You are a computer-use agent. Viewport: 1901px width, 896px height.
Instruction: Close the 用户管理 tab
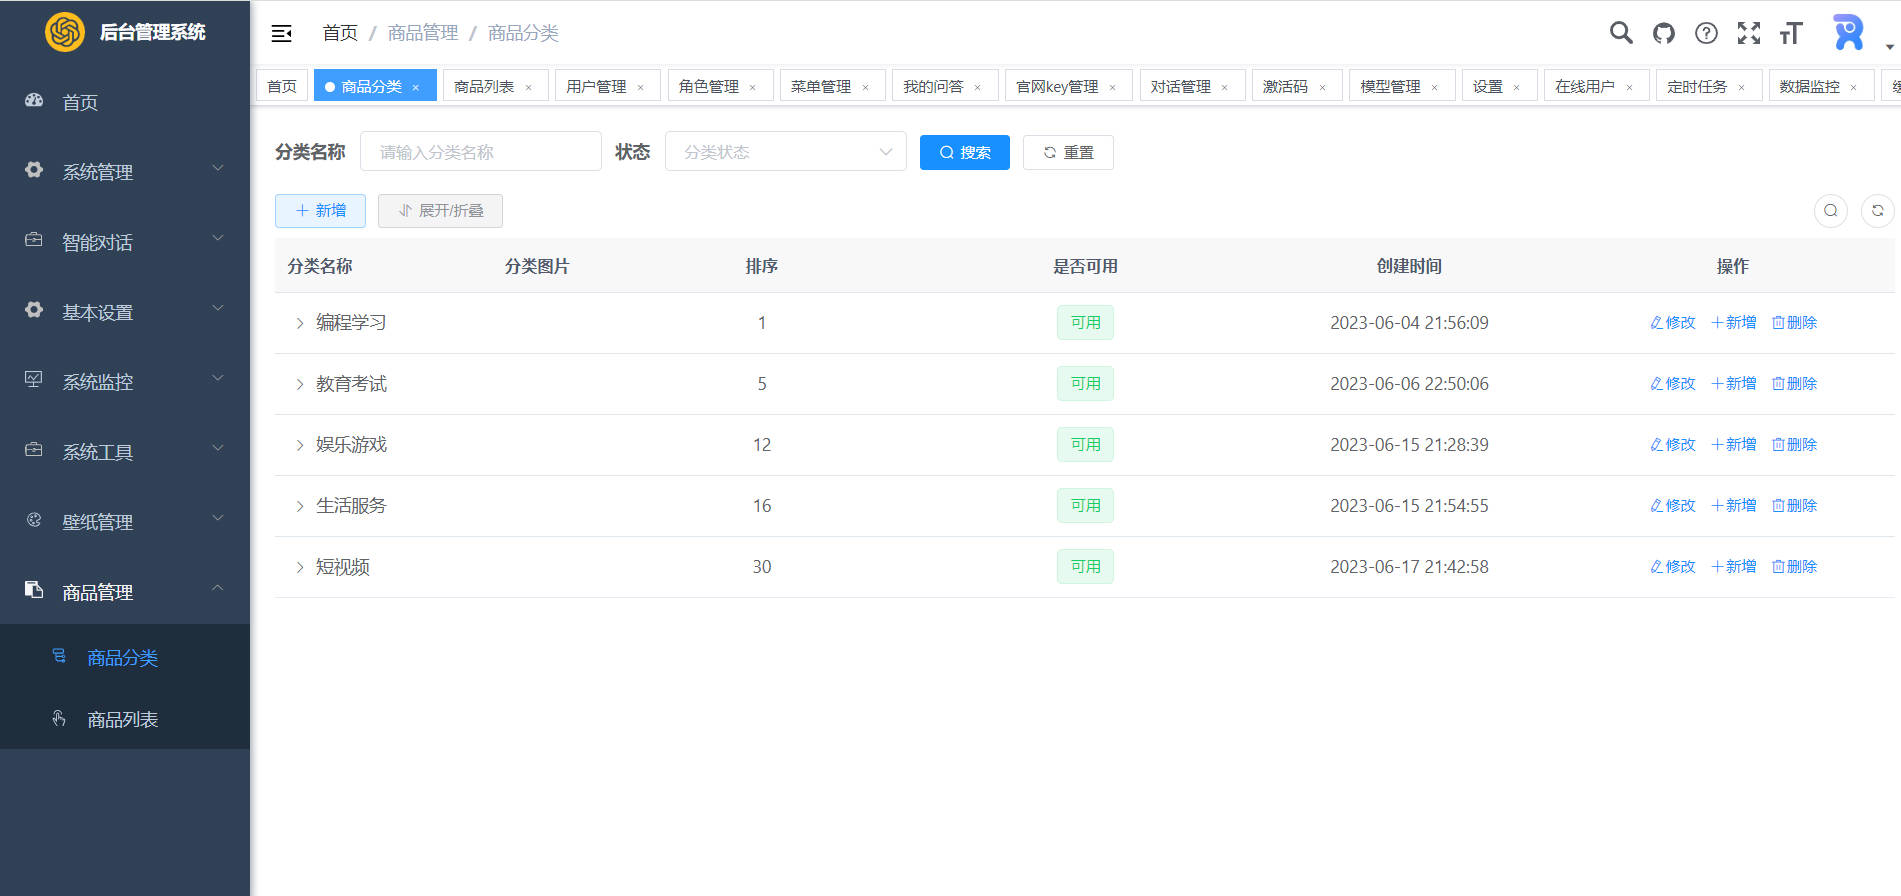click(640, 88)
